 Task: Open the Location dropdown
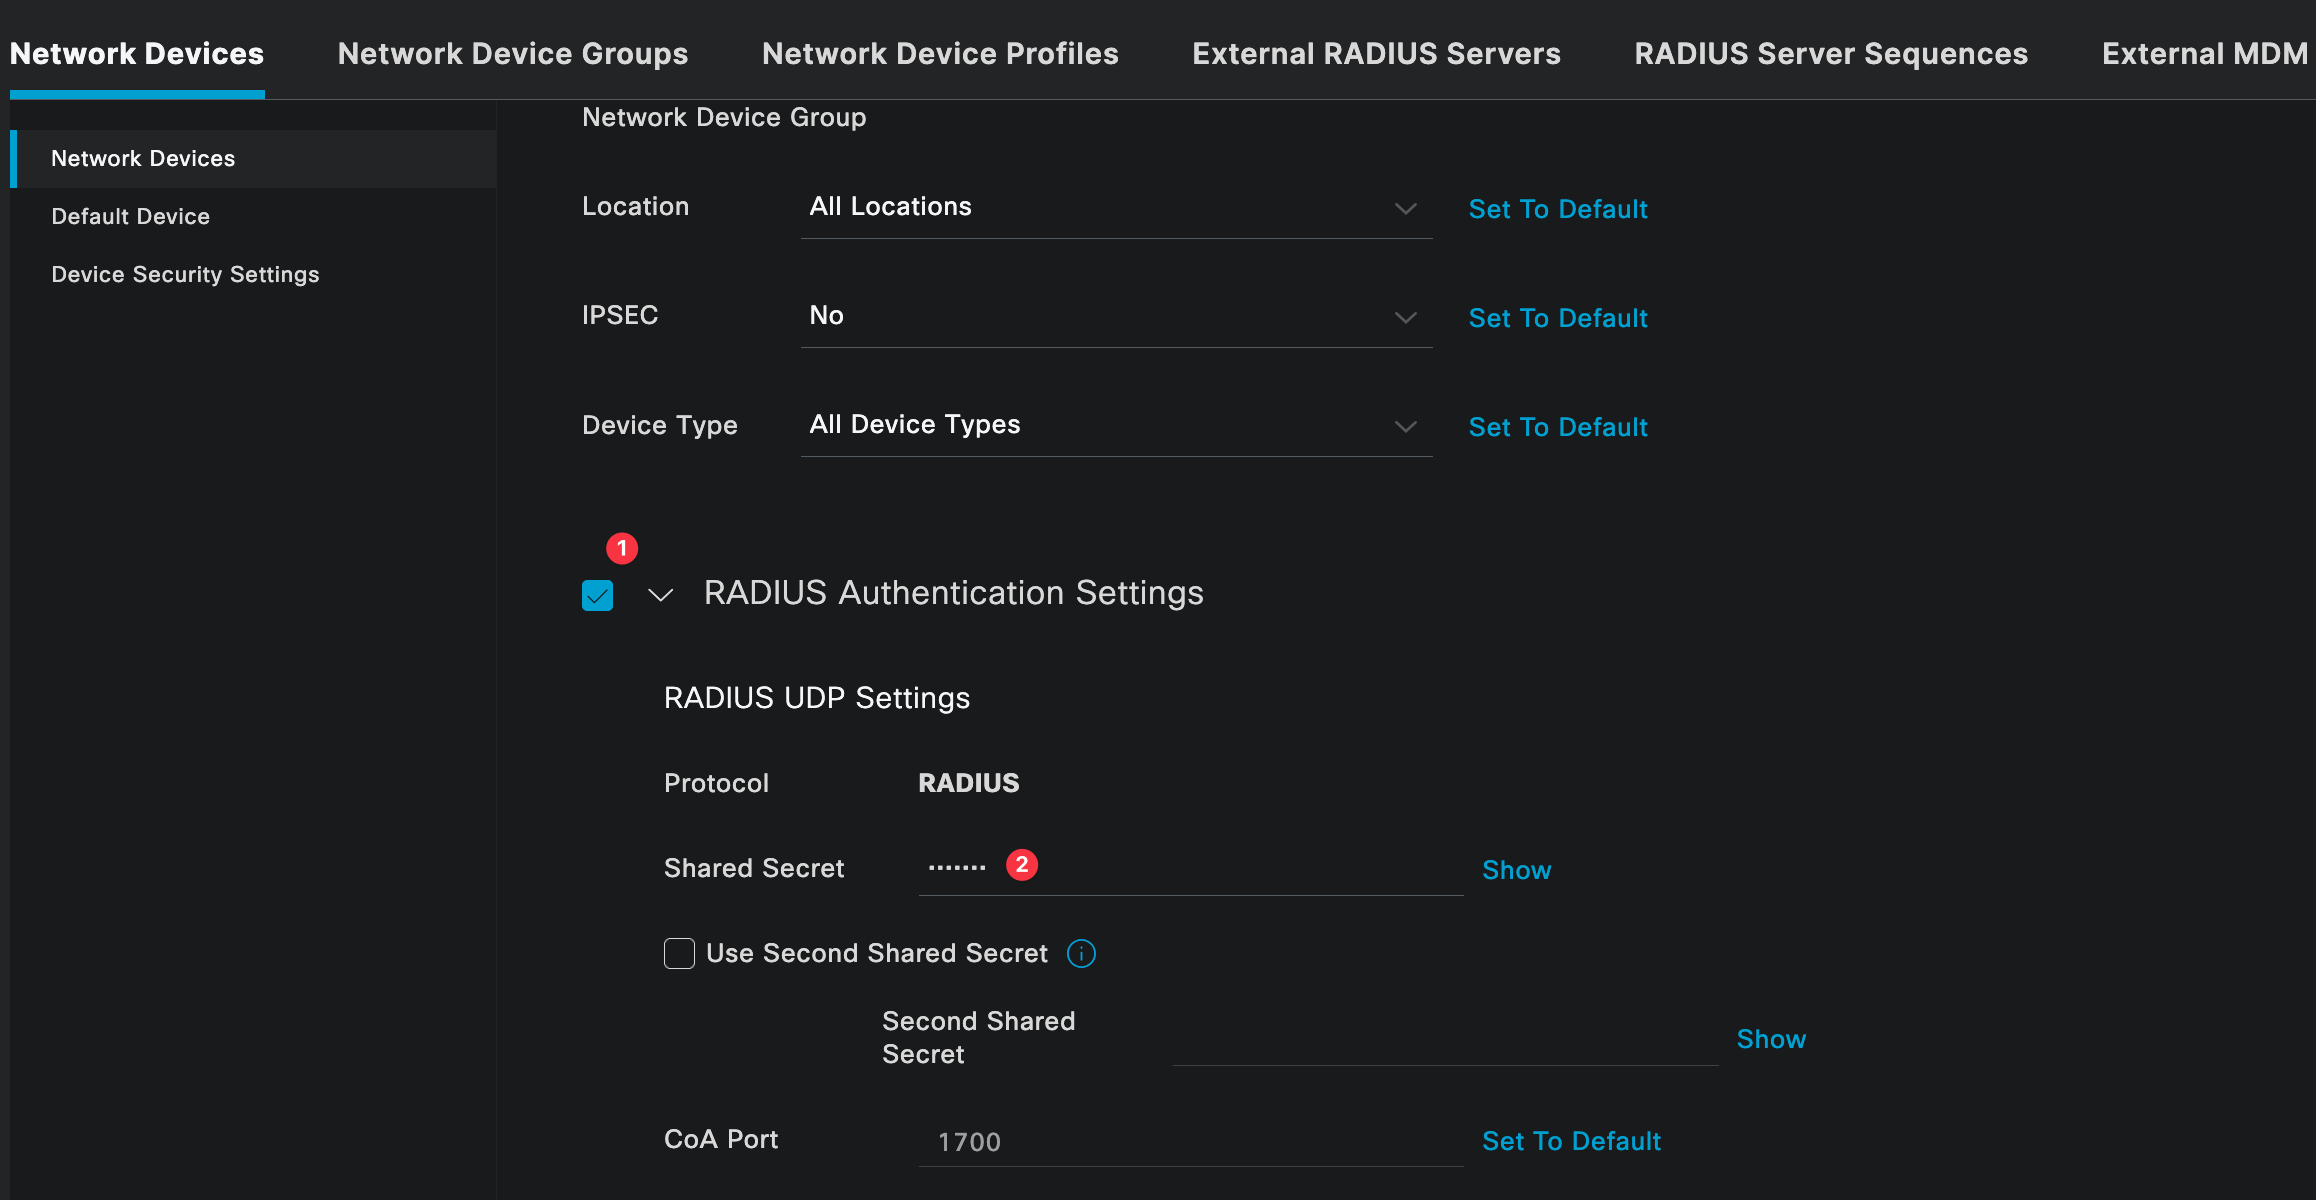[x=1115, y=208]
